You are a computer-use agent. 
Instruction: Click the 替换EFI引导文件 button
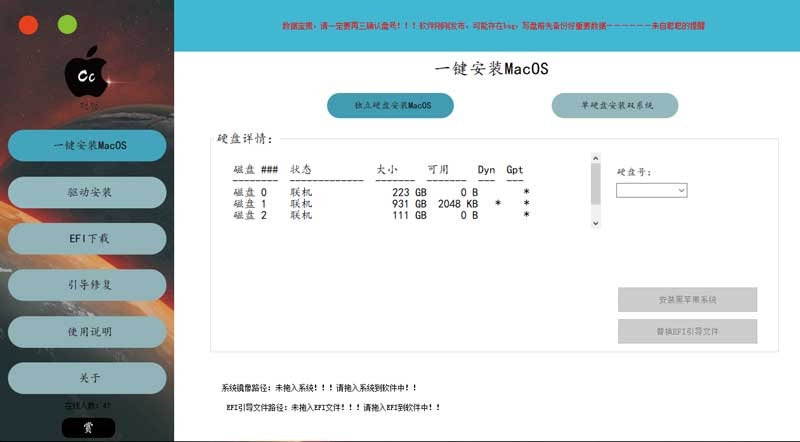[687, 332]
